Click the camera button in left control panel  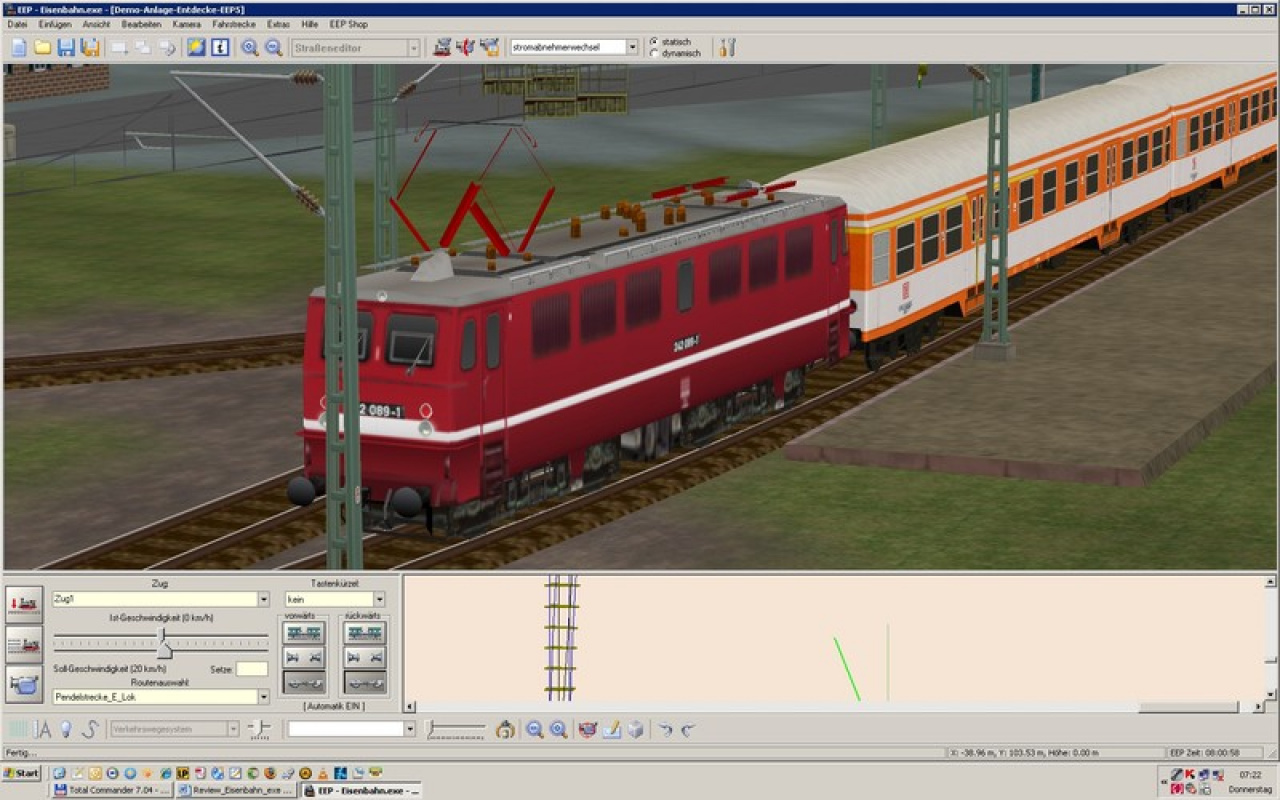[x=24, y=685]
